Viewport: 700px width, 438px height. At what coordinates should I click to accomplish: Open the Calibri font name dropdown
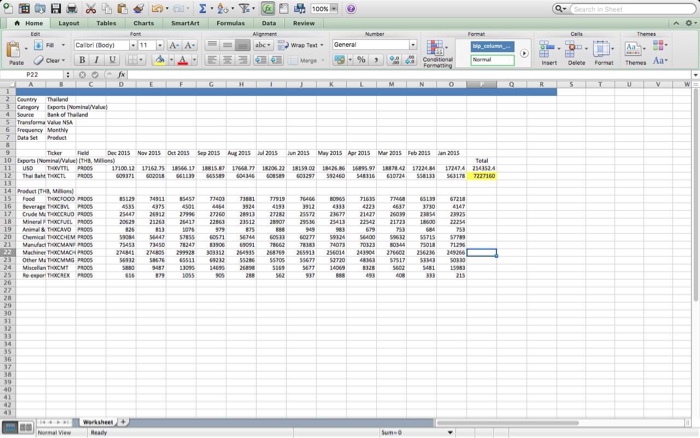coord(131,45)
